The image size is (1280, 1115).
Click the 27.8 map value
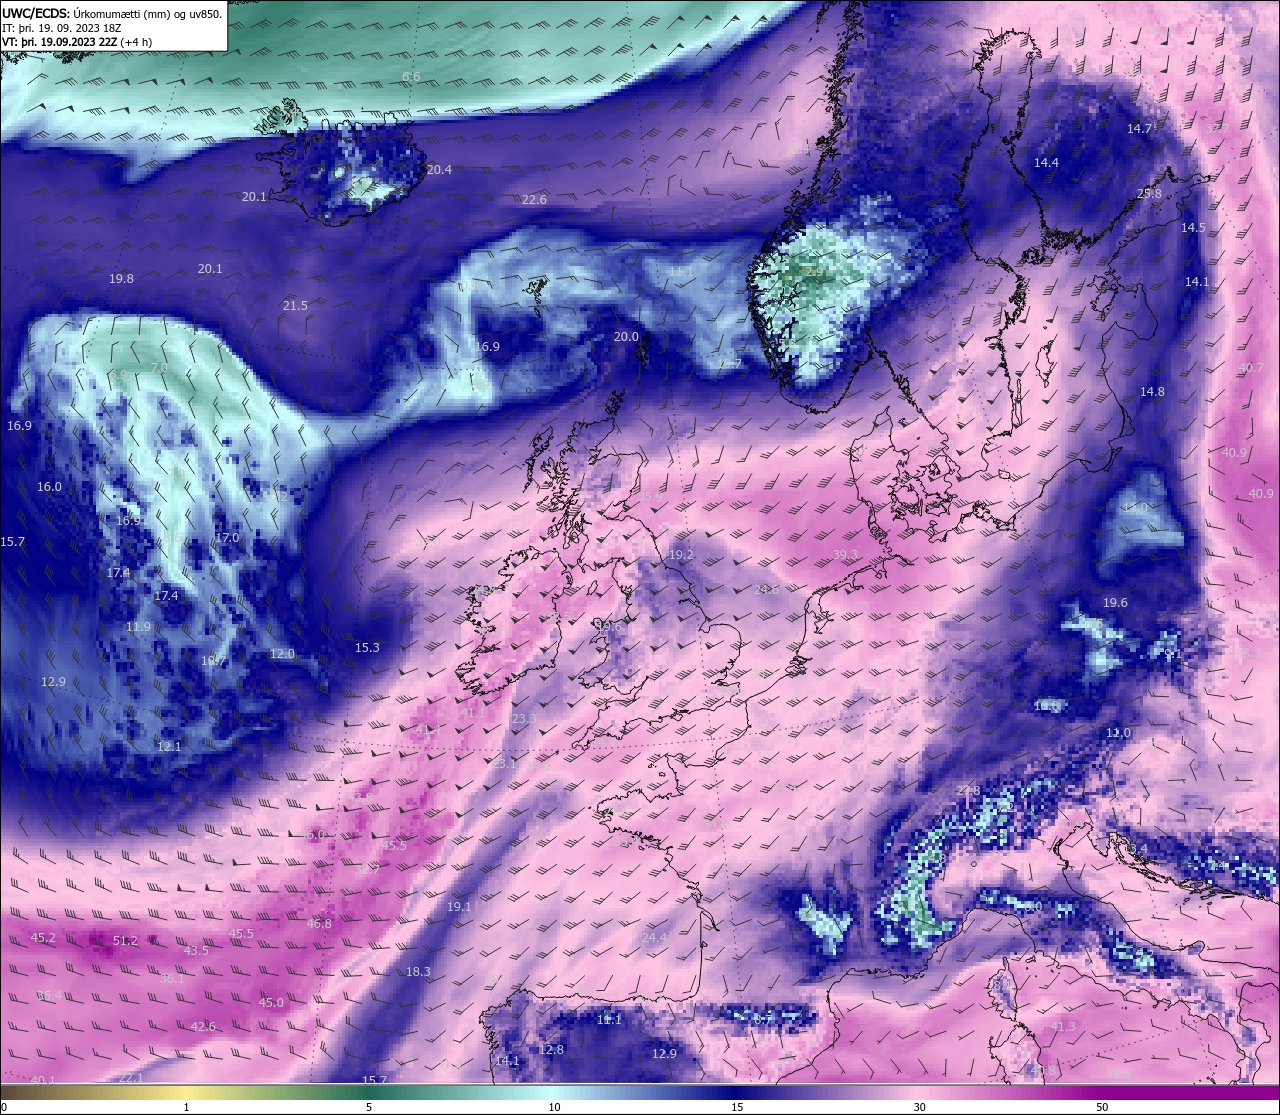(x=968, y=791)
